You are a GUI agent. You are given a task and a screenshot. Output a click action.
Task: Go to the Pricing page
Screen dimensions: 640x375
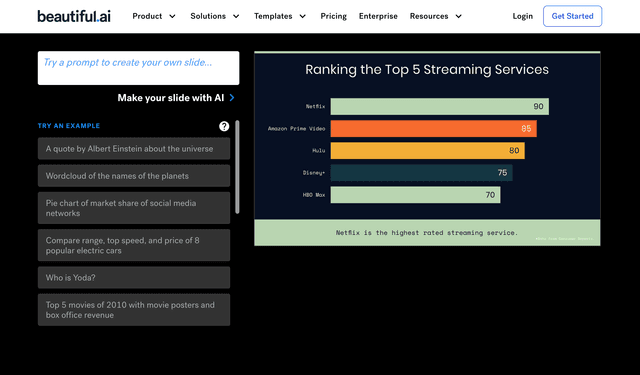[x=333, y=16]
